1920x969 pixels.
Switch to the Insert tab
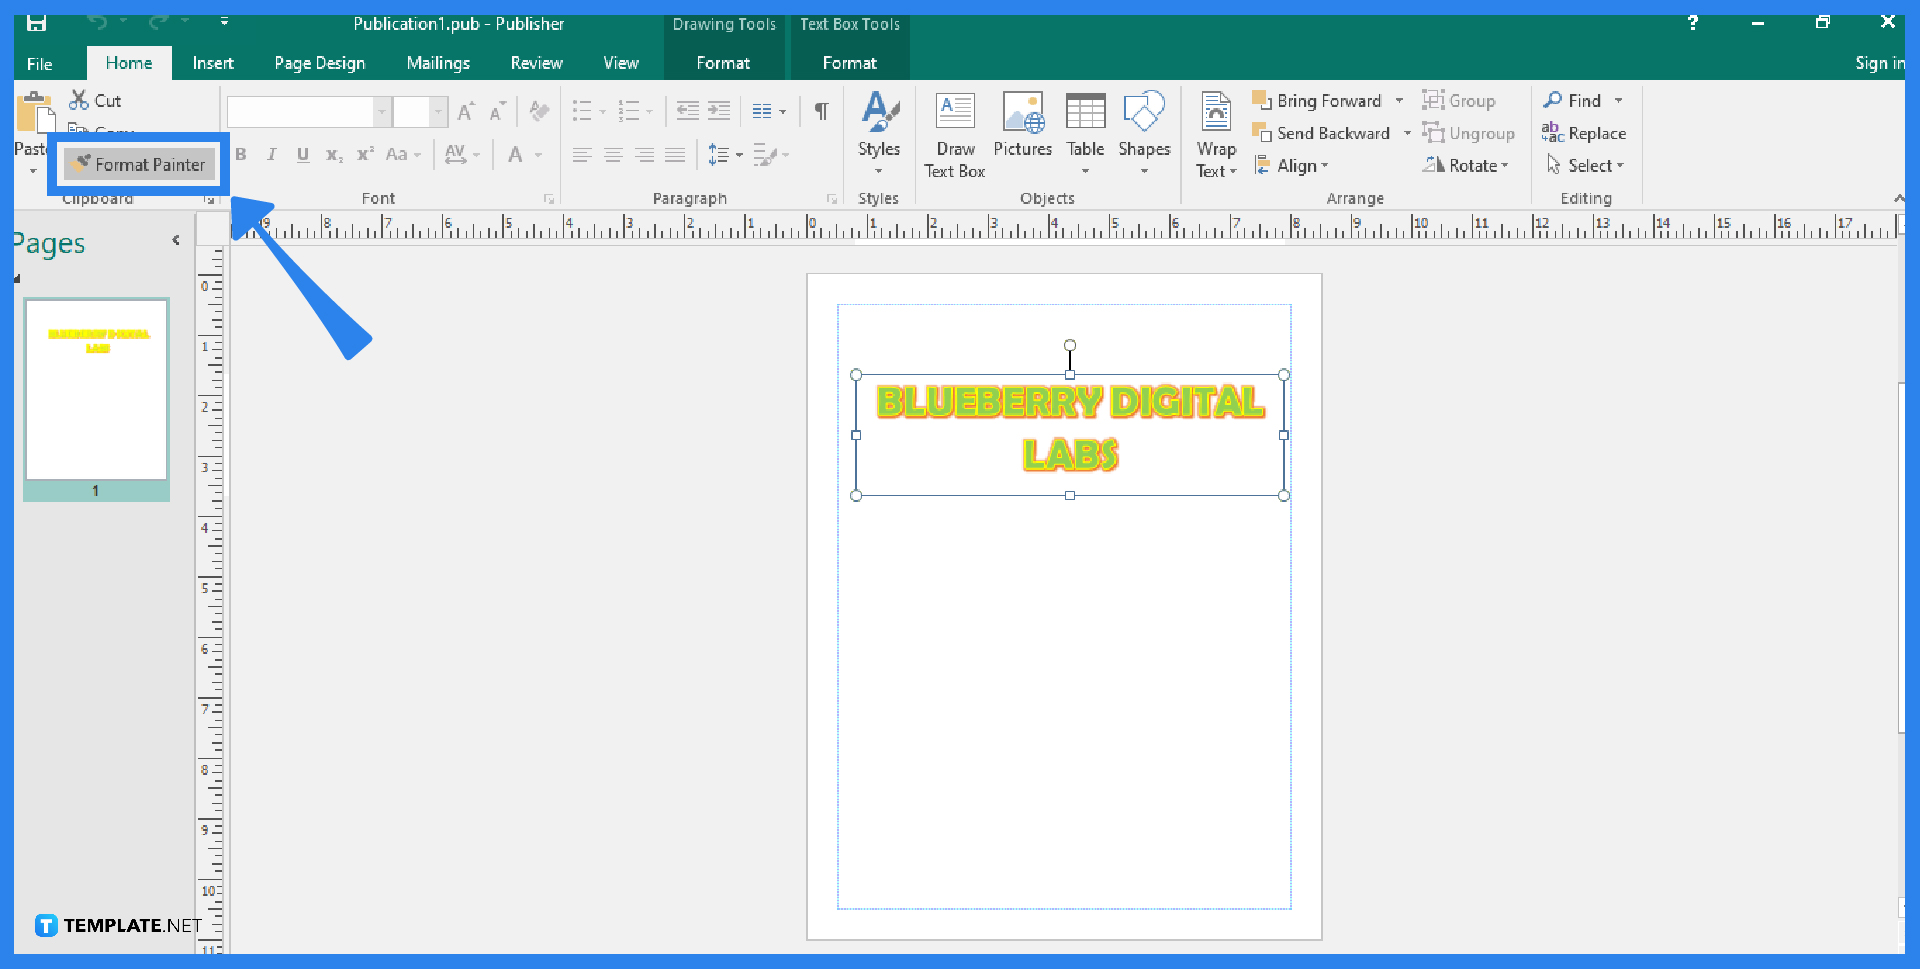point(213,62)
